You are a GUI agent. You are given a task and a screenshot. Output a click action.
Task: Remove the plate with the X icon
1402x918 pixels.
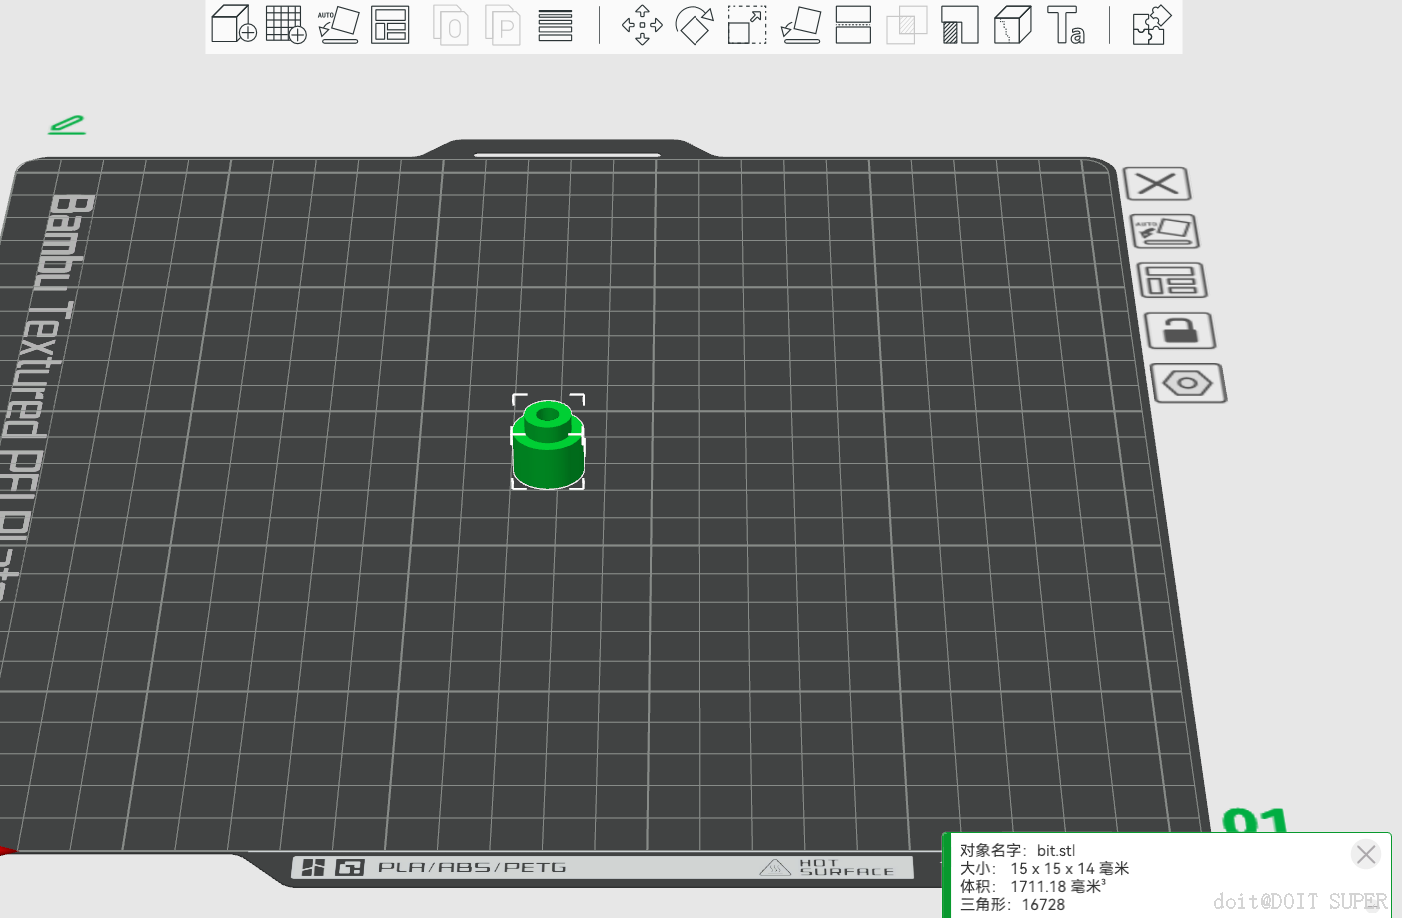[x=1157, y=184]
